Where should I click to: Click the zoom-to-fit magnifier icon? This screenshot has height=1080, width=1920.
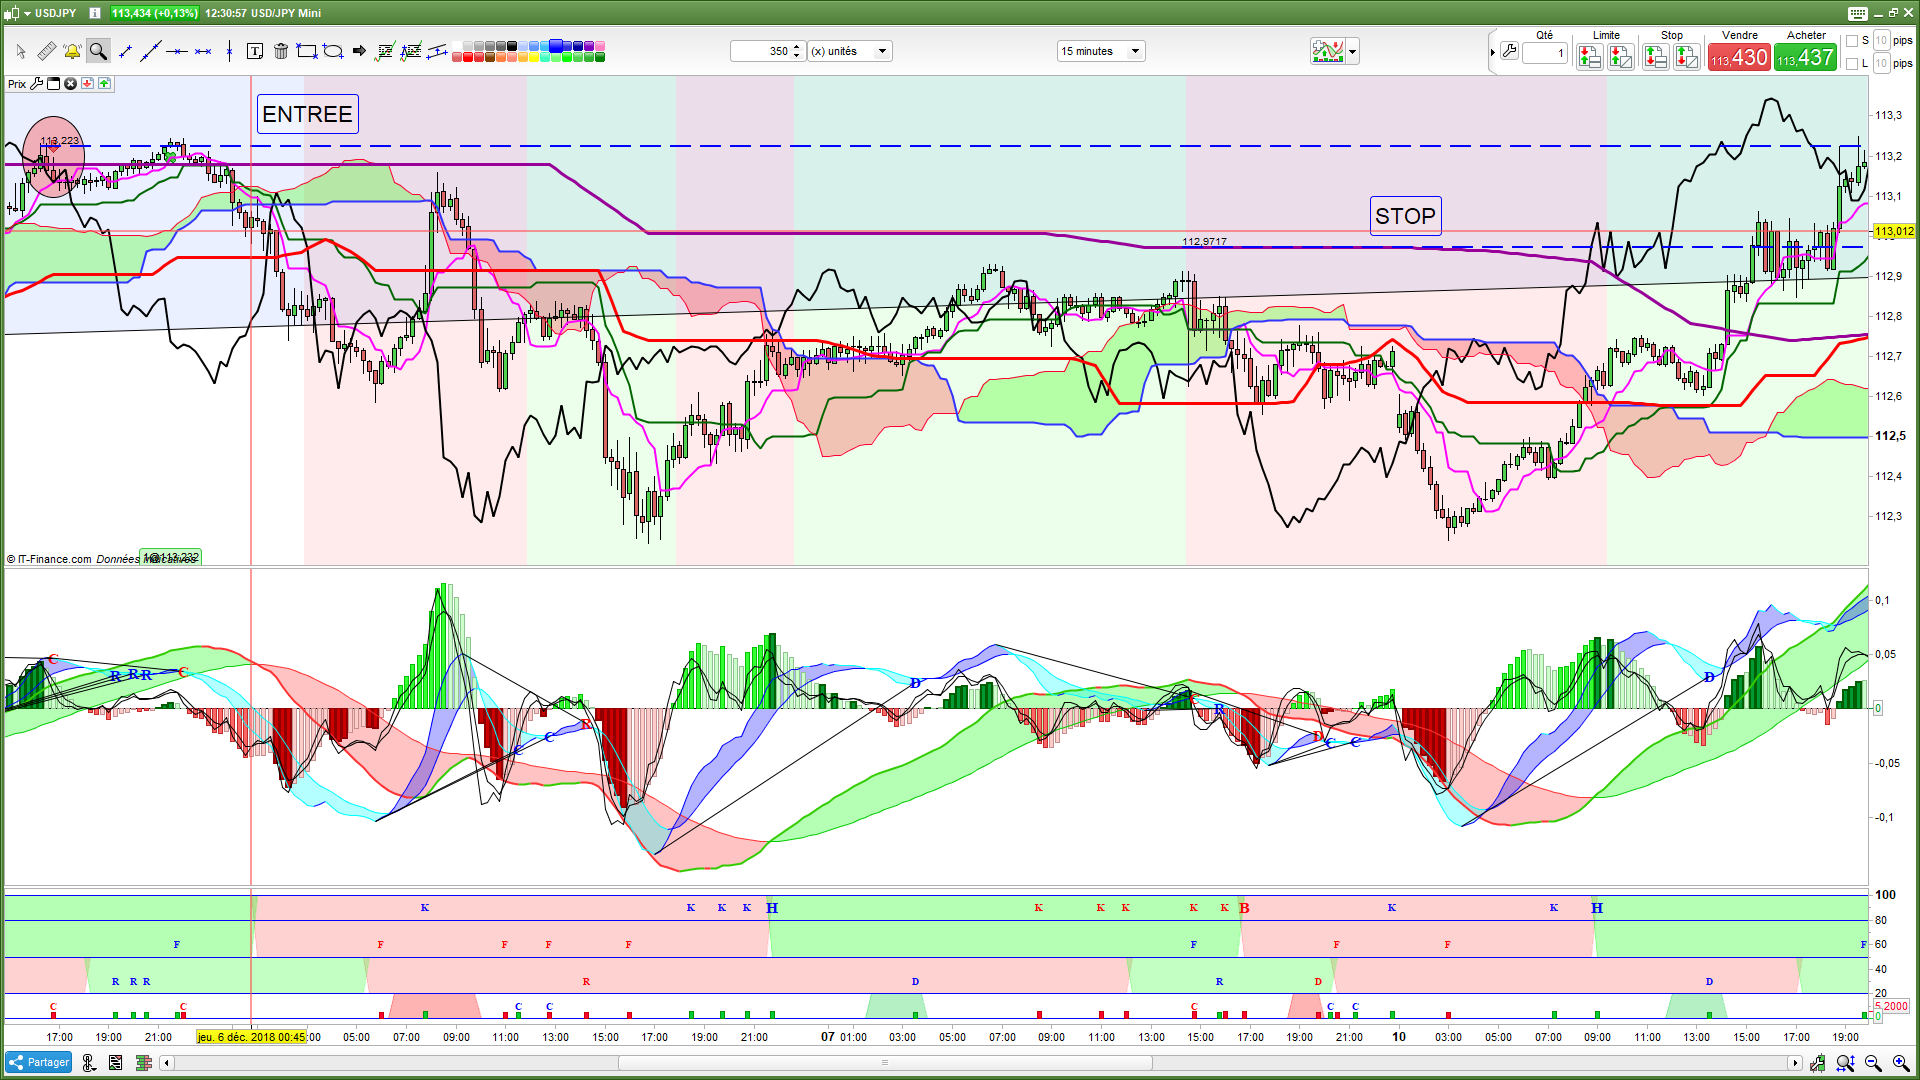point(1846,1063)
